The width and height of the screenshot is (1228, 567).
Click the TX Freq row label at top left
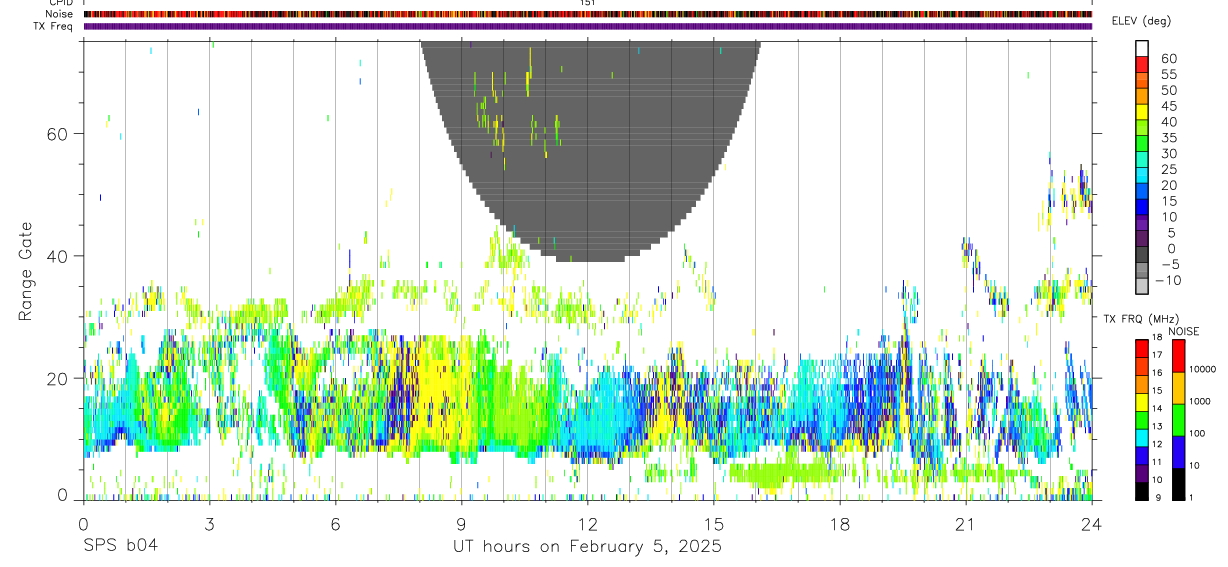54,26
